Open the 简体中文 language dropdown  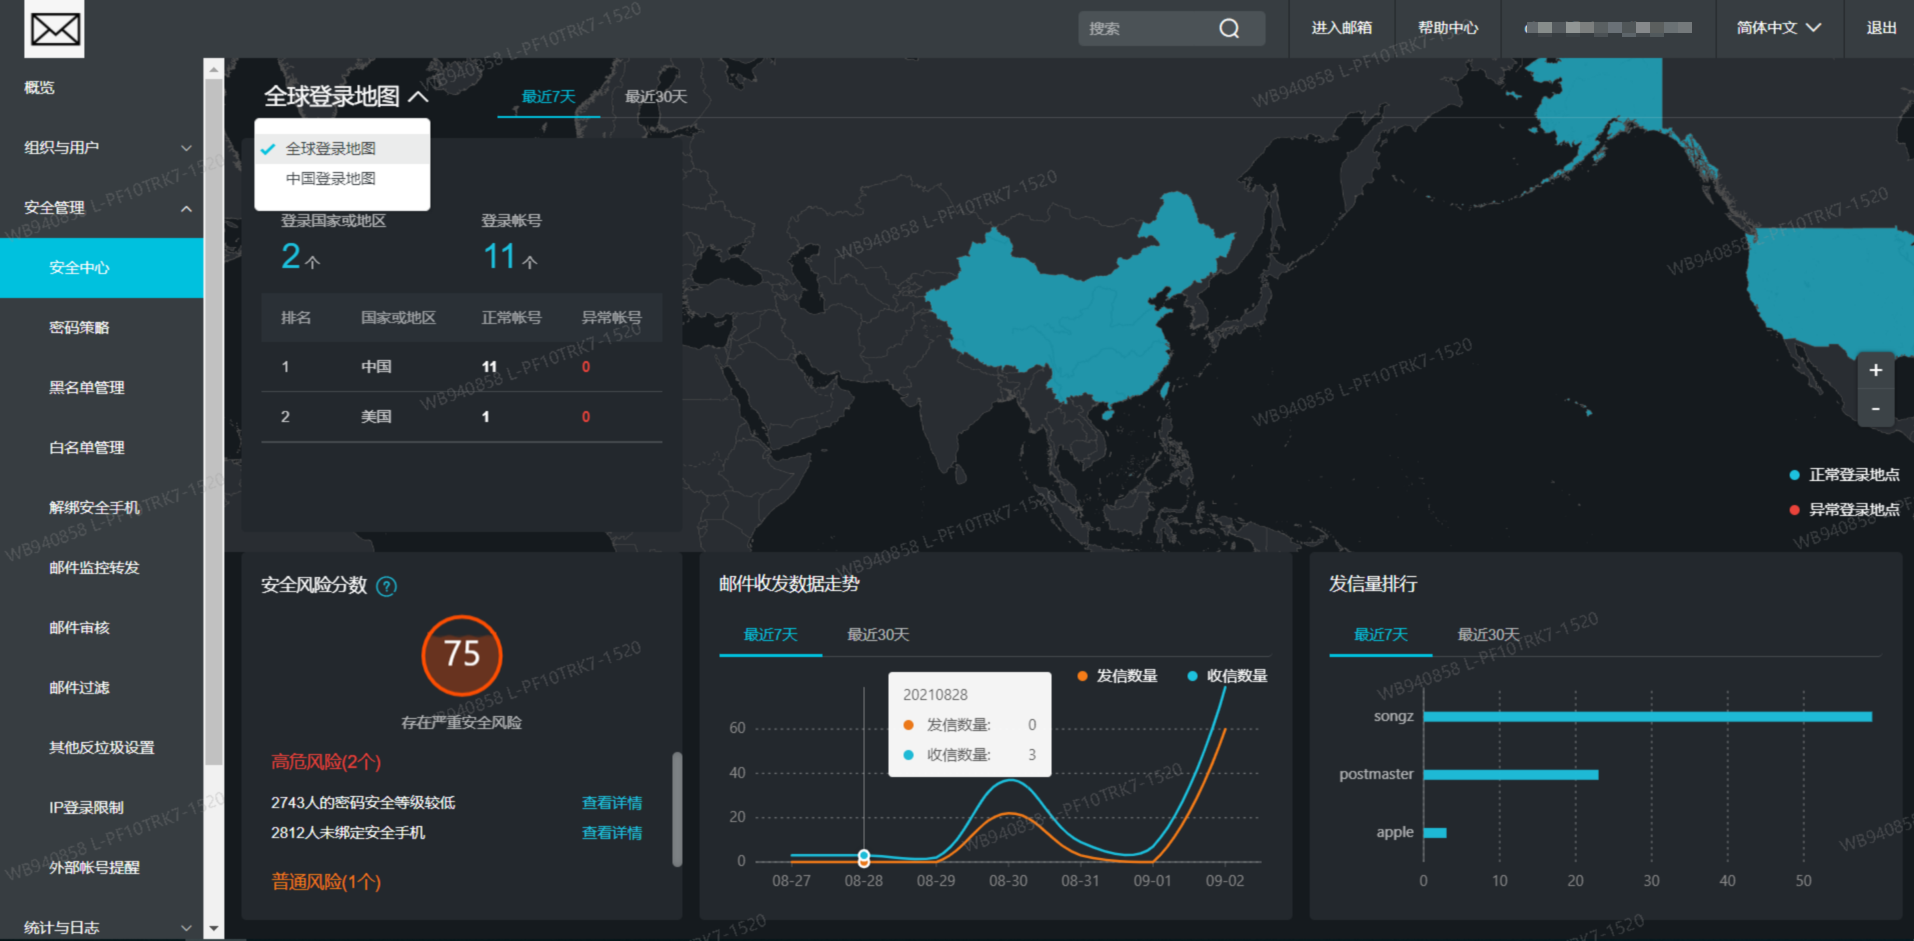click(x=1778, y=28)
